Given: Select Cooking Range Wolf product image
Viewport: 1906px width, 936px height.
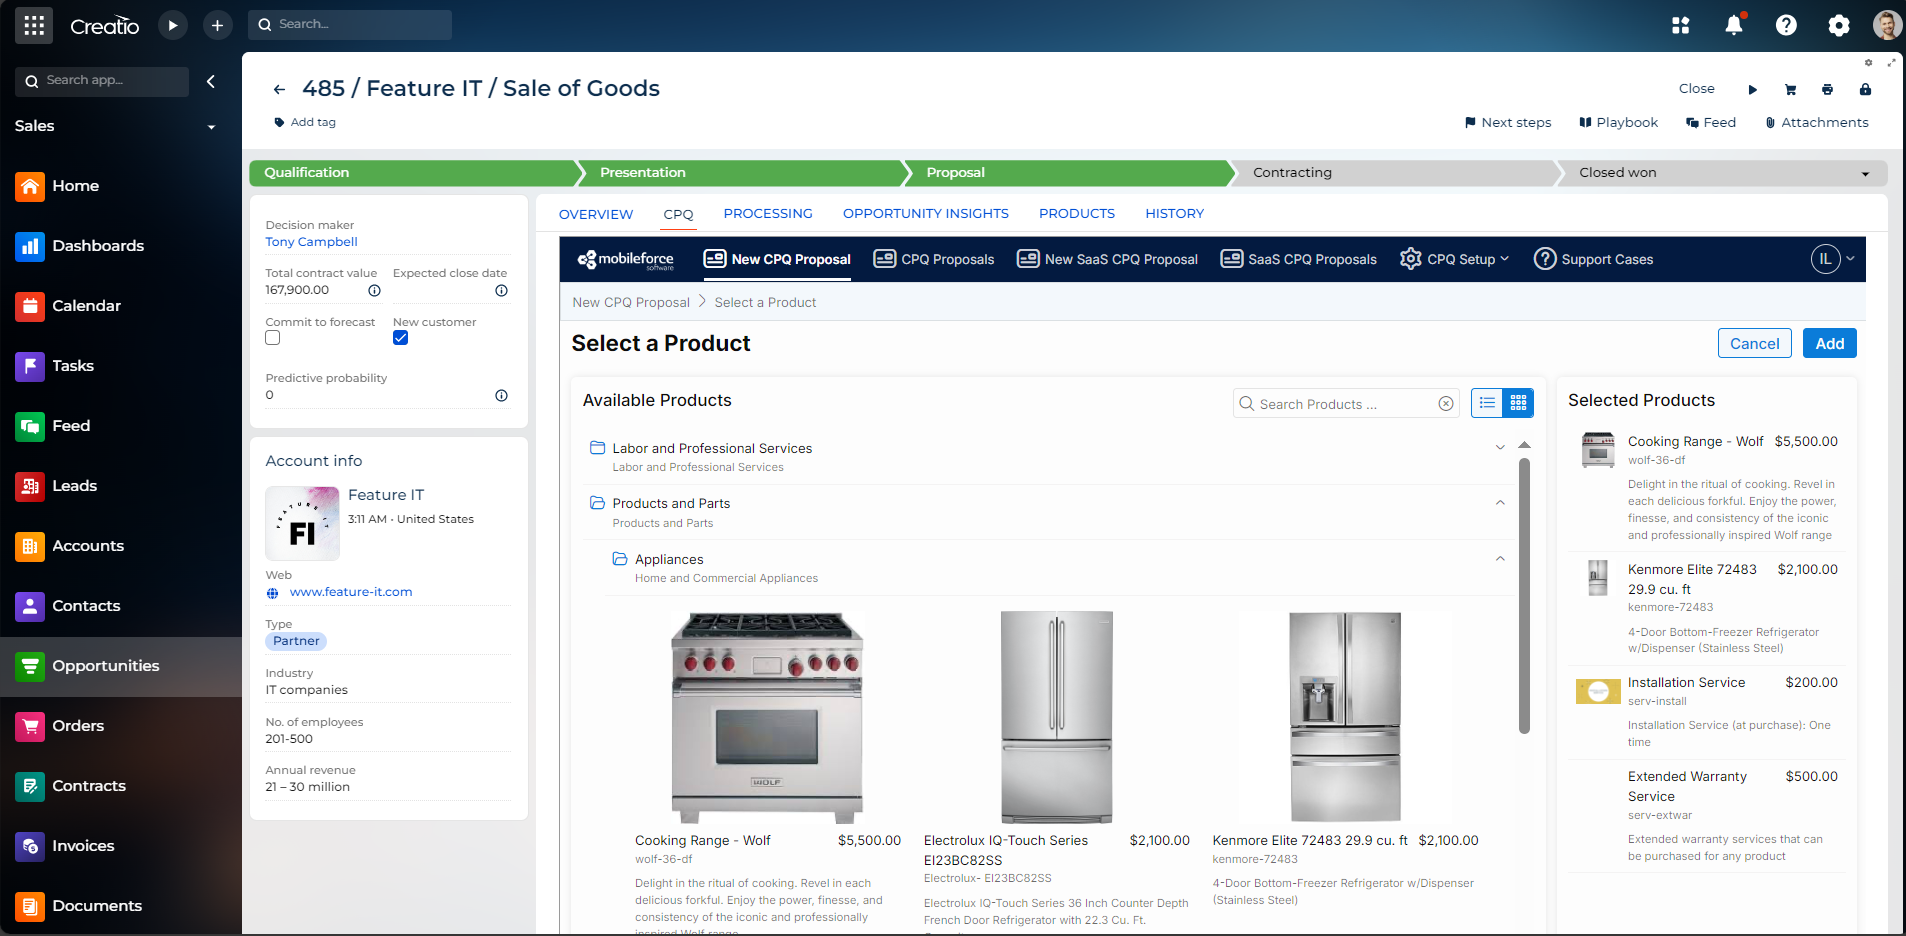Looking at the screenshot, I should 767,718.
